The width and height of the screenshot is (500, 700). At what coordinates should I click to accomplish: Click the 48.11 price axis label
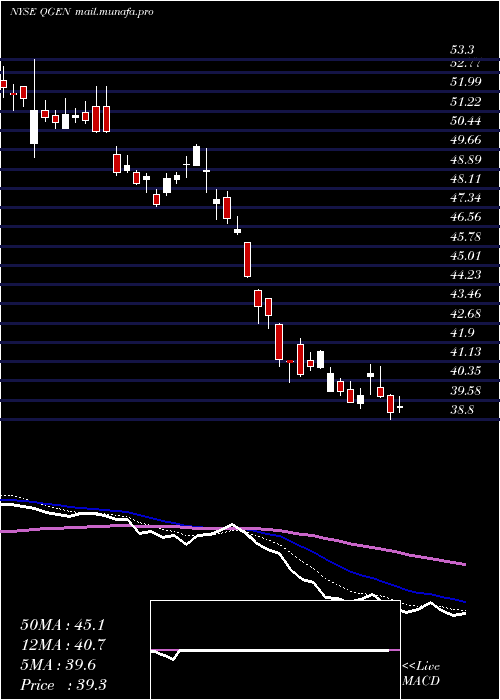coord(465,179)
